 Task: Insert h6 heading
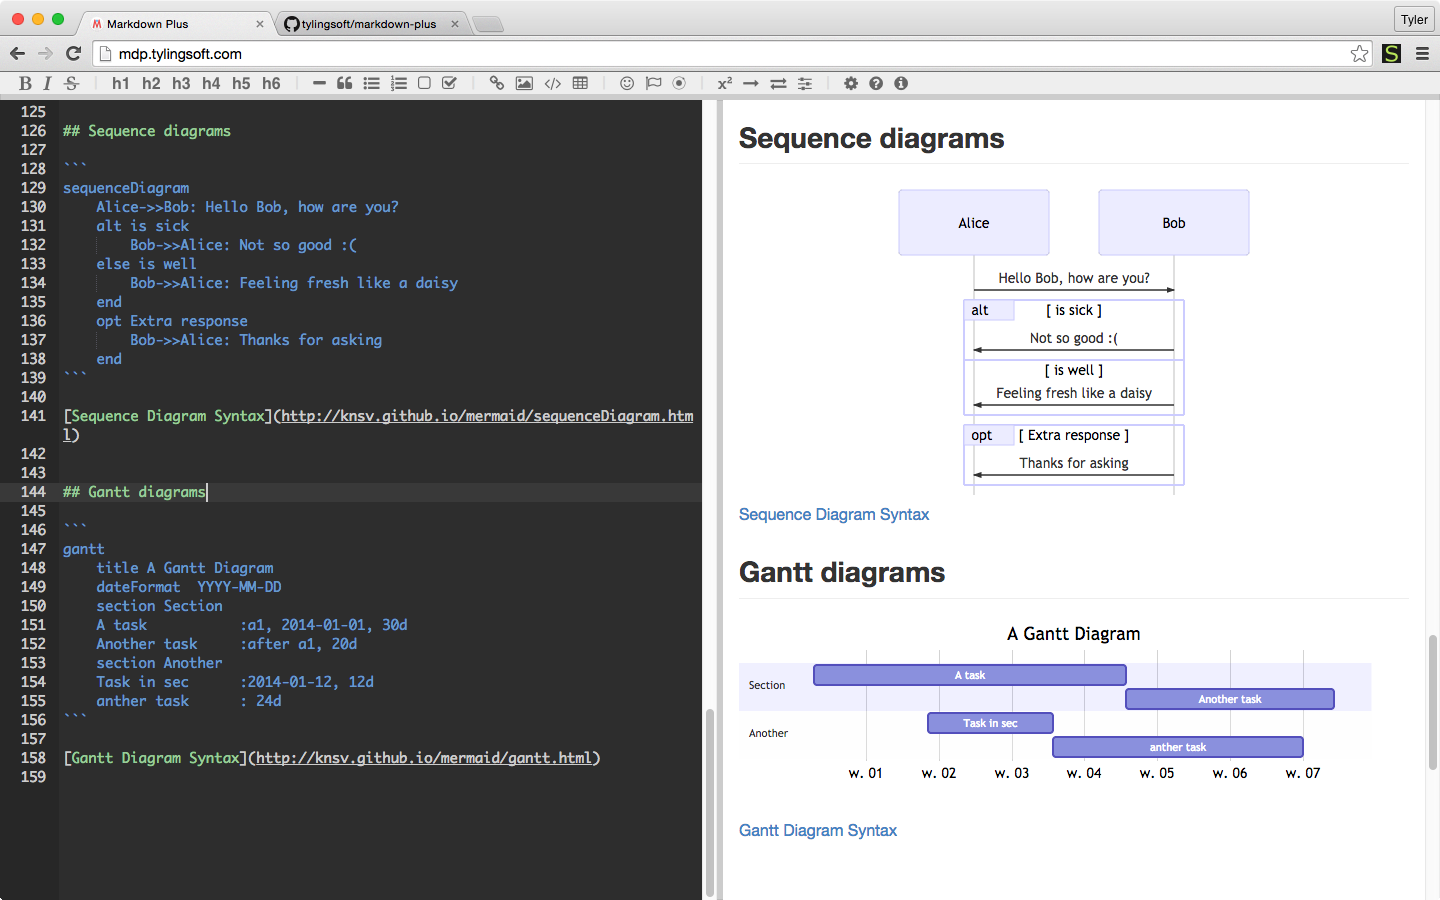pos(271,84)
